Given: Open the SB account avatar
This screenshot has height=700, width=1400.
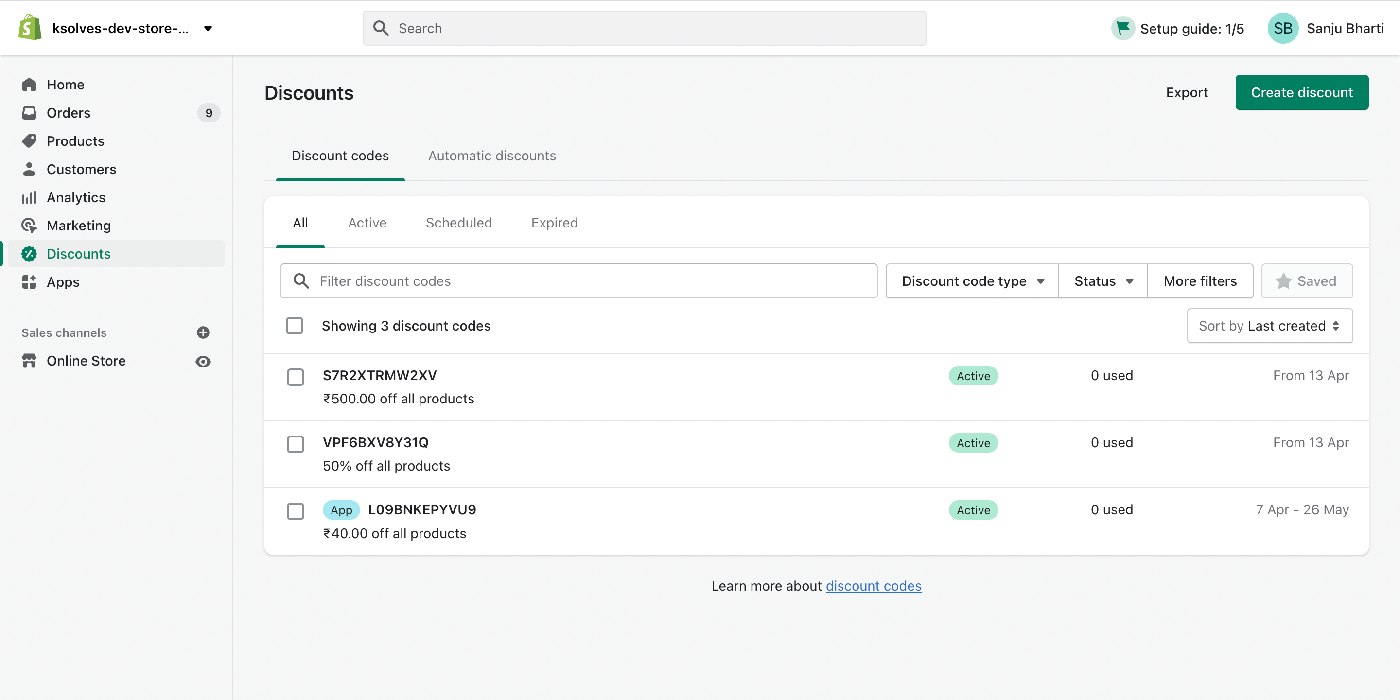Looking at the screenshot, I should coord(1283,28).
